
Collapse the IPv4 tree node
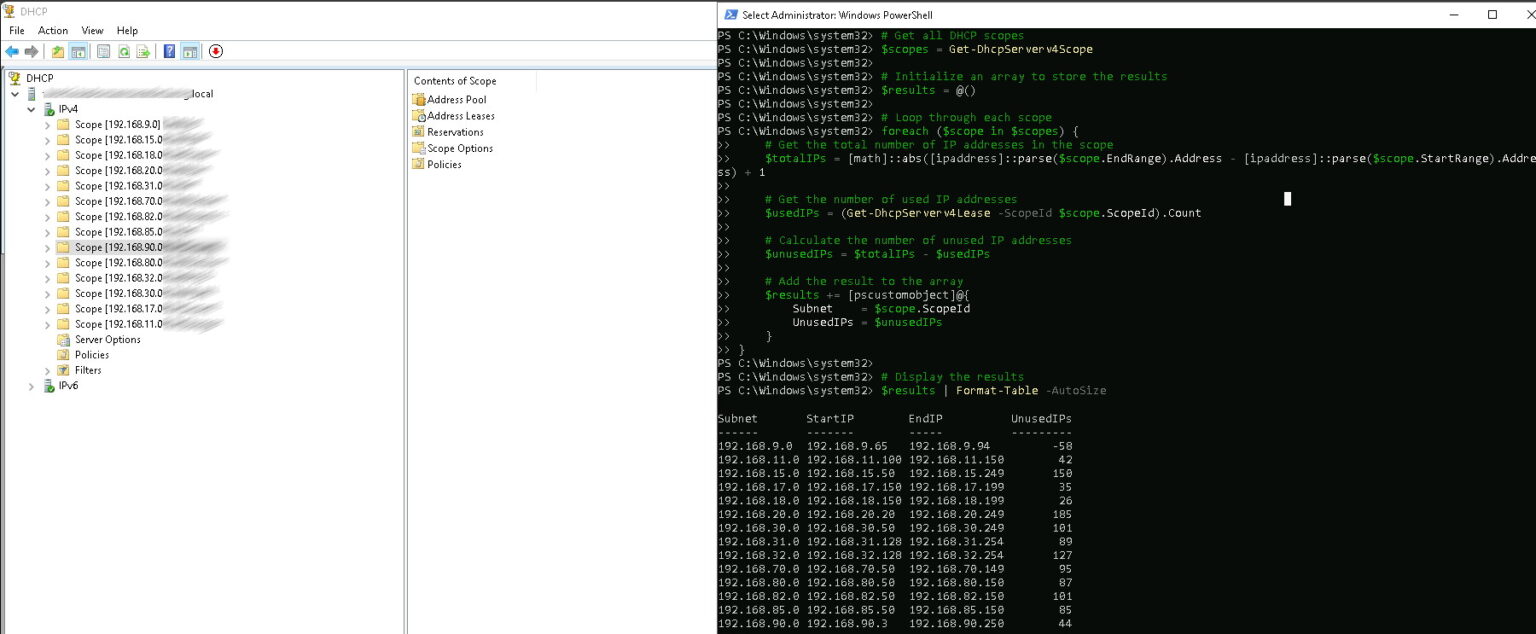(x=31, y=109)
